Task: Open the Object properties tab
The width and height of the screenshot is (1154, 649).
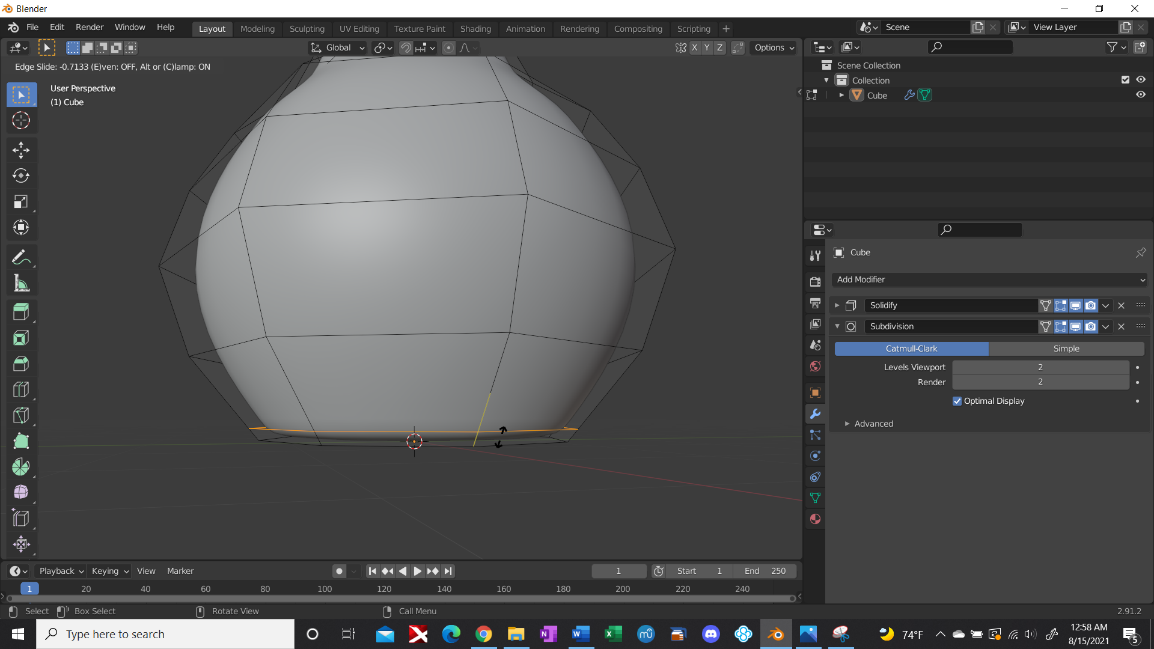Action: (x=815, y=392)
